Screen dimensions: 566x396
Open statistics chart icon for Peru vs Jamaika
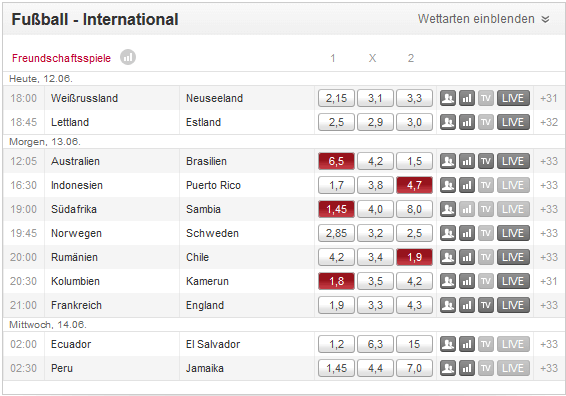(x=467, y=368)
